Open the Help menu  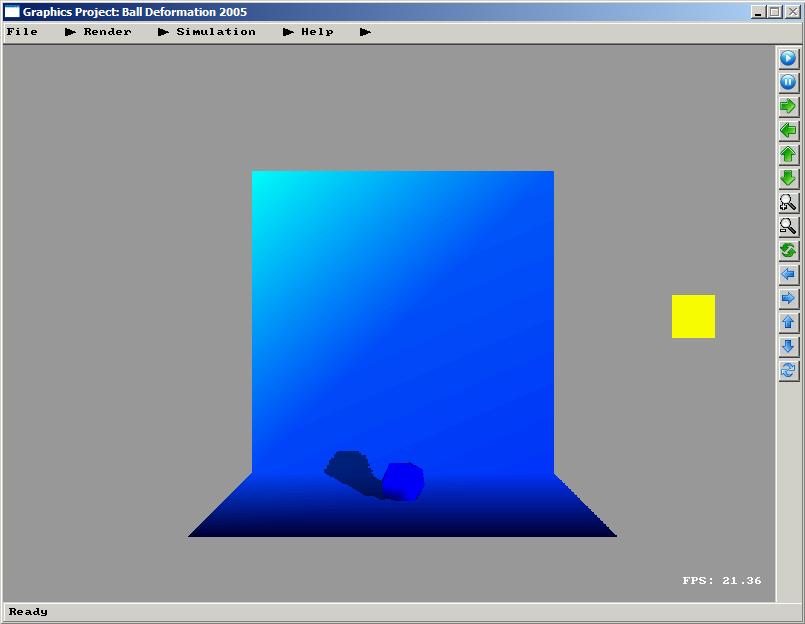tap(317, 32)
